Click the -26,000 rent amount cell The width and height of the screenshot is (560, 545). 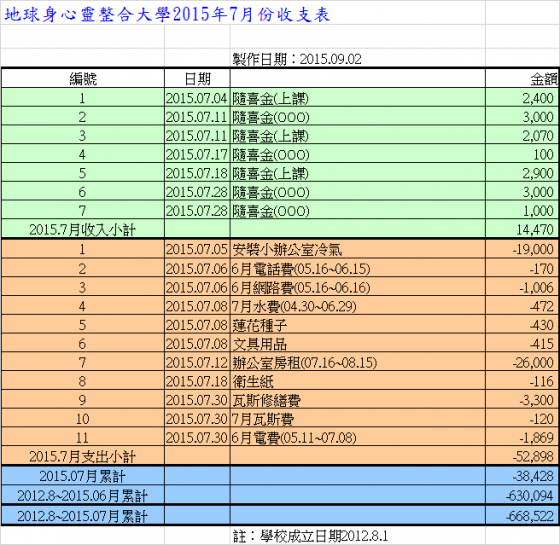[522, 362]
